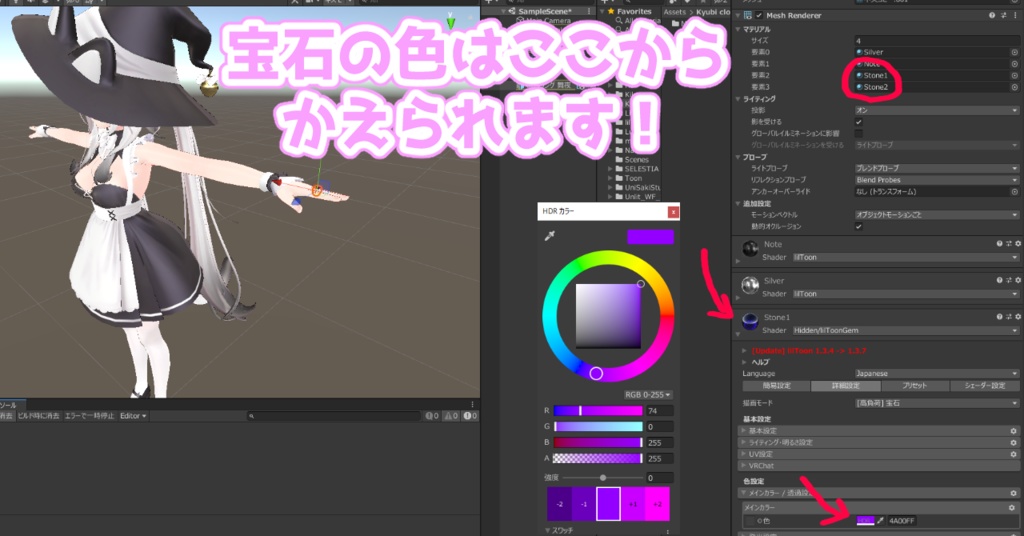Image resolution: width=1024 pixels, height=536 pixels.
Task: Open Note material gear menu
Action: pos(1017,244)
